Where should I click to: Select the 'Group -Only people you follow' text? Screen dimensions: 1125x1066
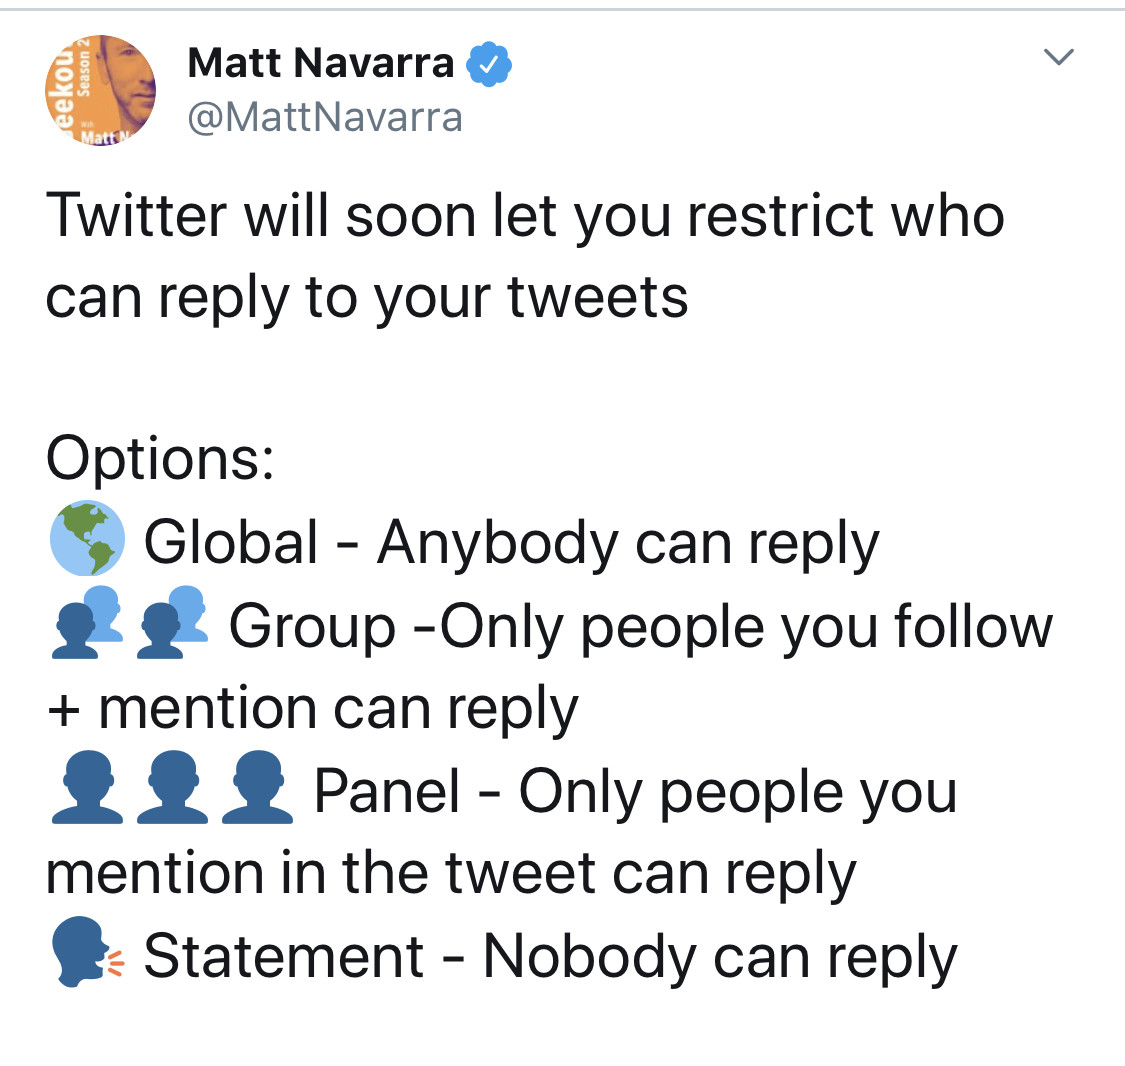[640, 627]
